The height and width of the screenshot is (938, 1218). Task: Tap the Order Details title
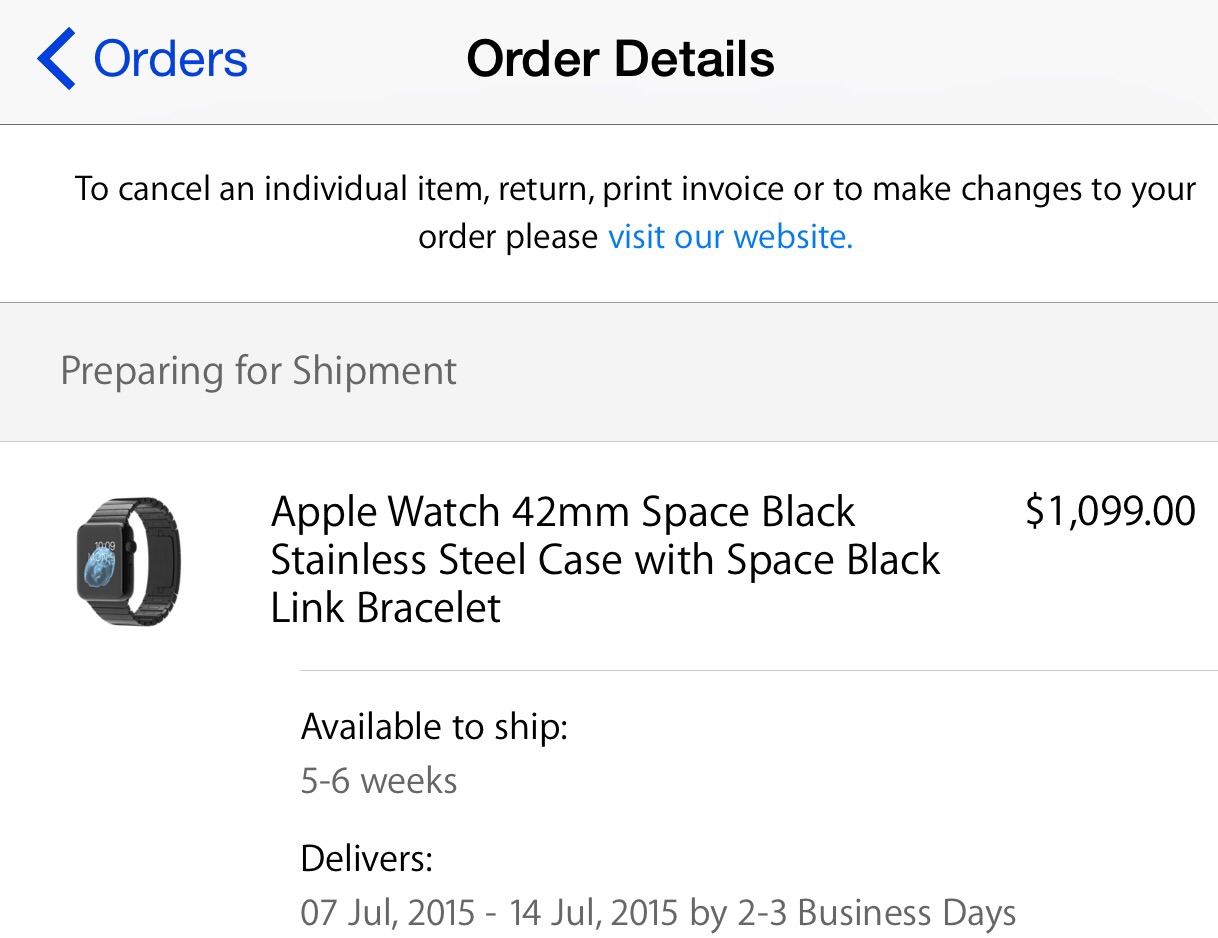pyautogui.click(x=620, y=59)
